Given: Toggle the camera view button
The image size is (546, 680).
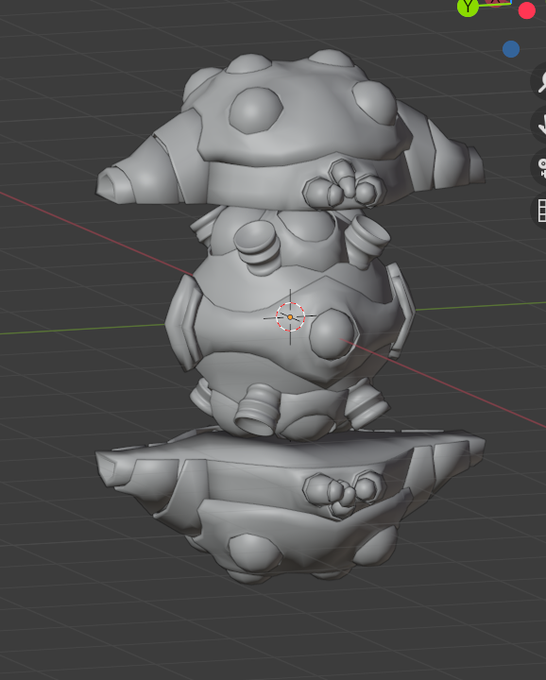Looking at the screenshot, I should [x=539, y=168].
